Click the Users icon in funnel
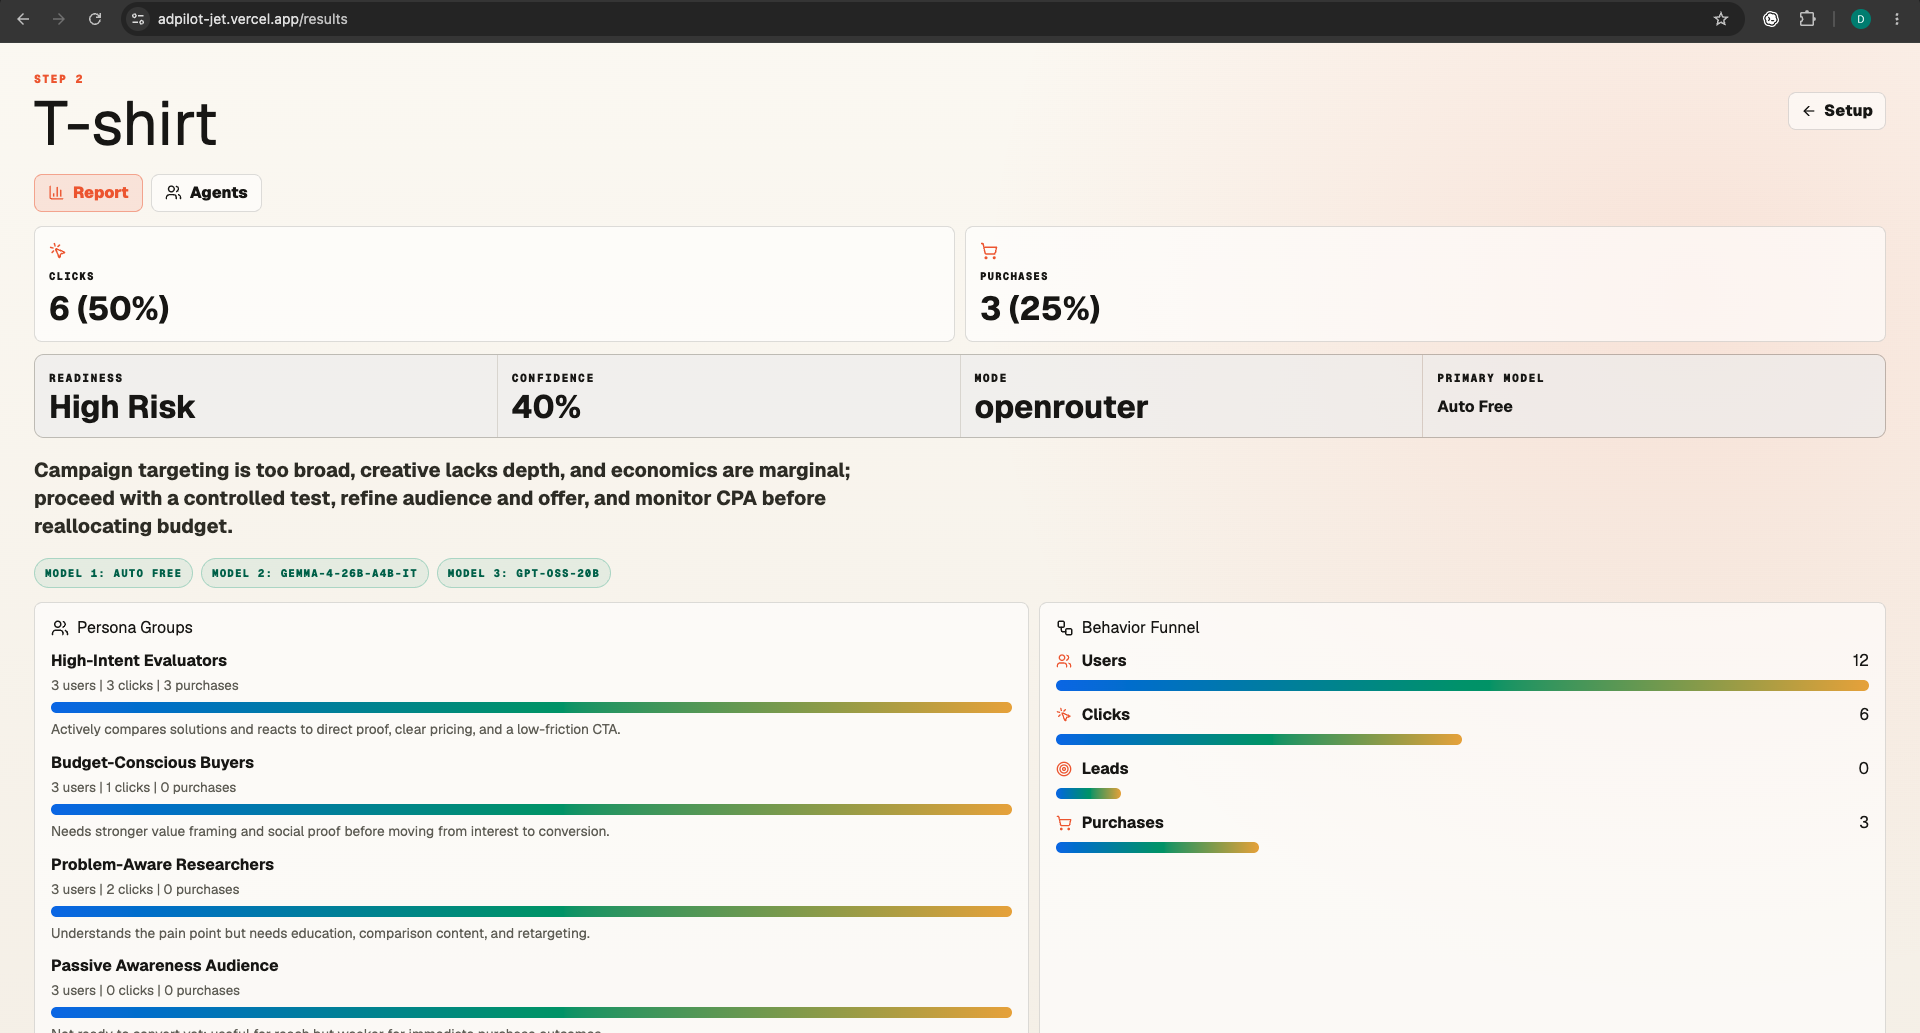 point(1064,661)
